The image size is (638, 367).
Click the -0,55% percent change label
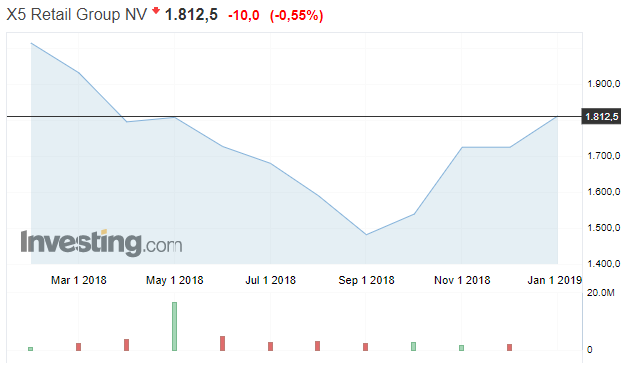(x=297, y=15)
